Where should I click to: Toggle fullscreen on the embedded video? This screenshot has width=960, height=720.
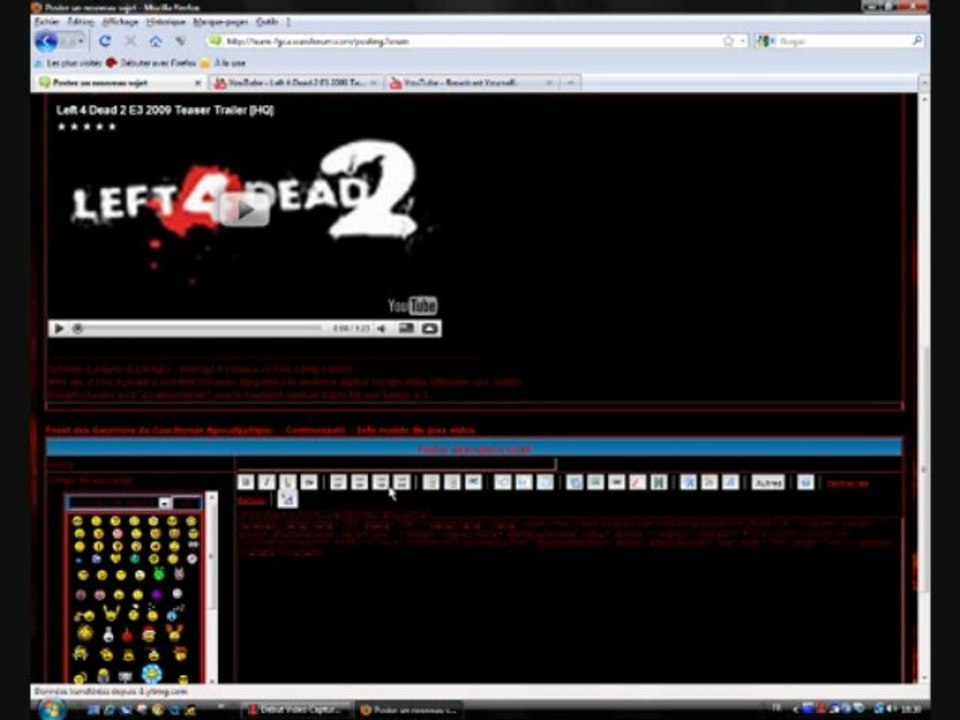(430, 329)
